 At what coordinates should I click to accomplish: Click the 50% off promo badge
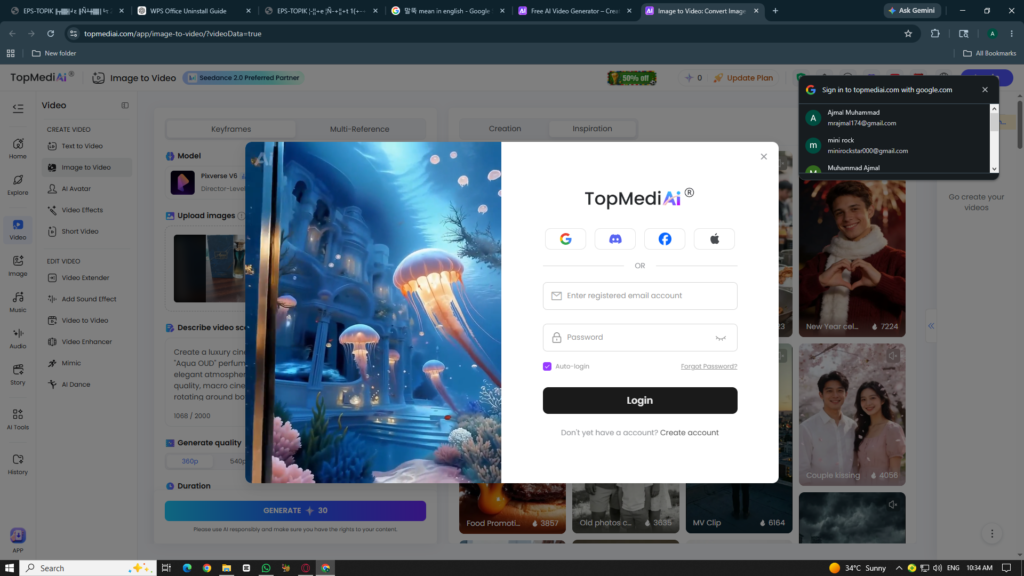(632, 78)
